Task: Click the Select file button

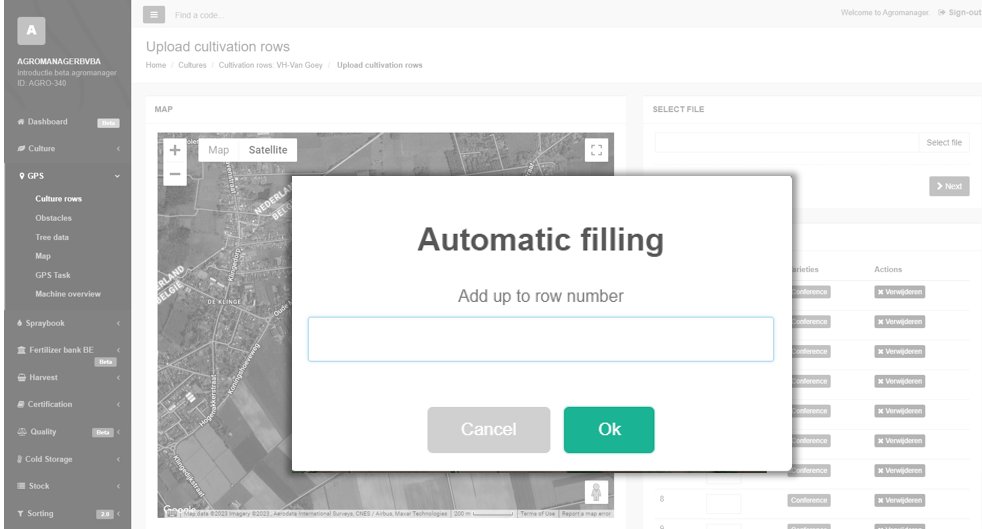Action: click(944, 143)
